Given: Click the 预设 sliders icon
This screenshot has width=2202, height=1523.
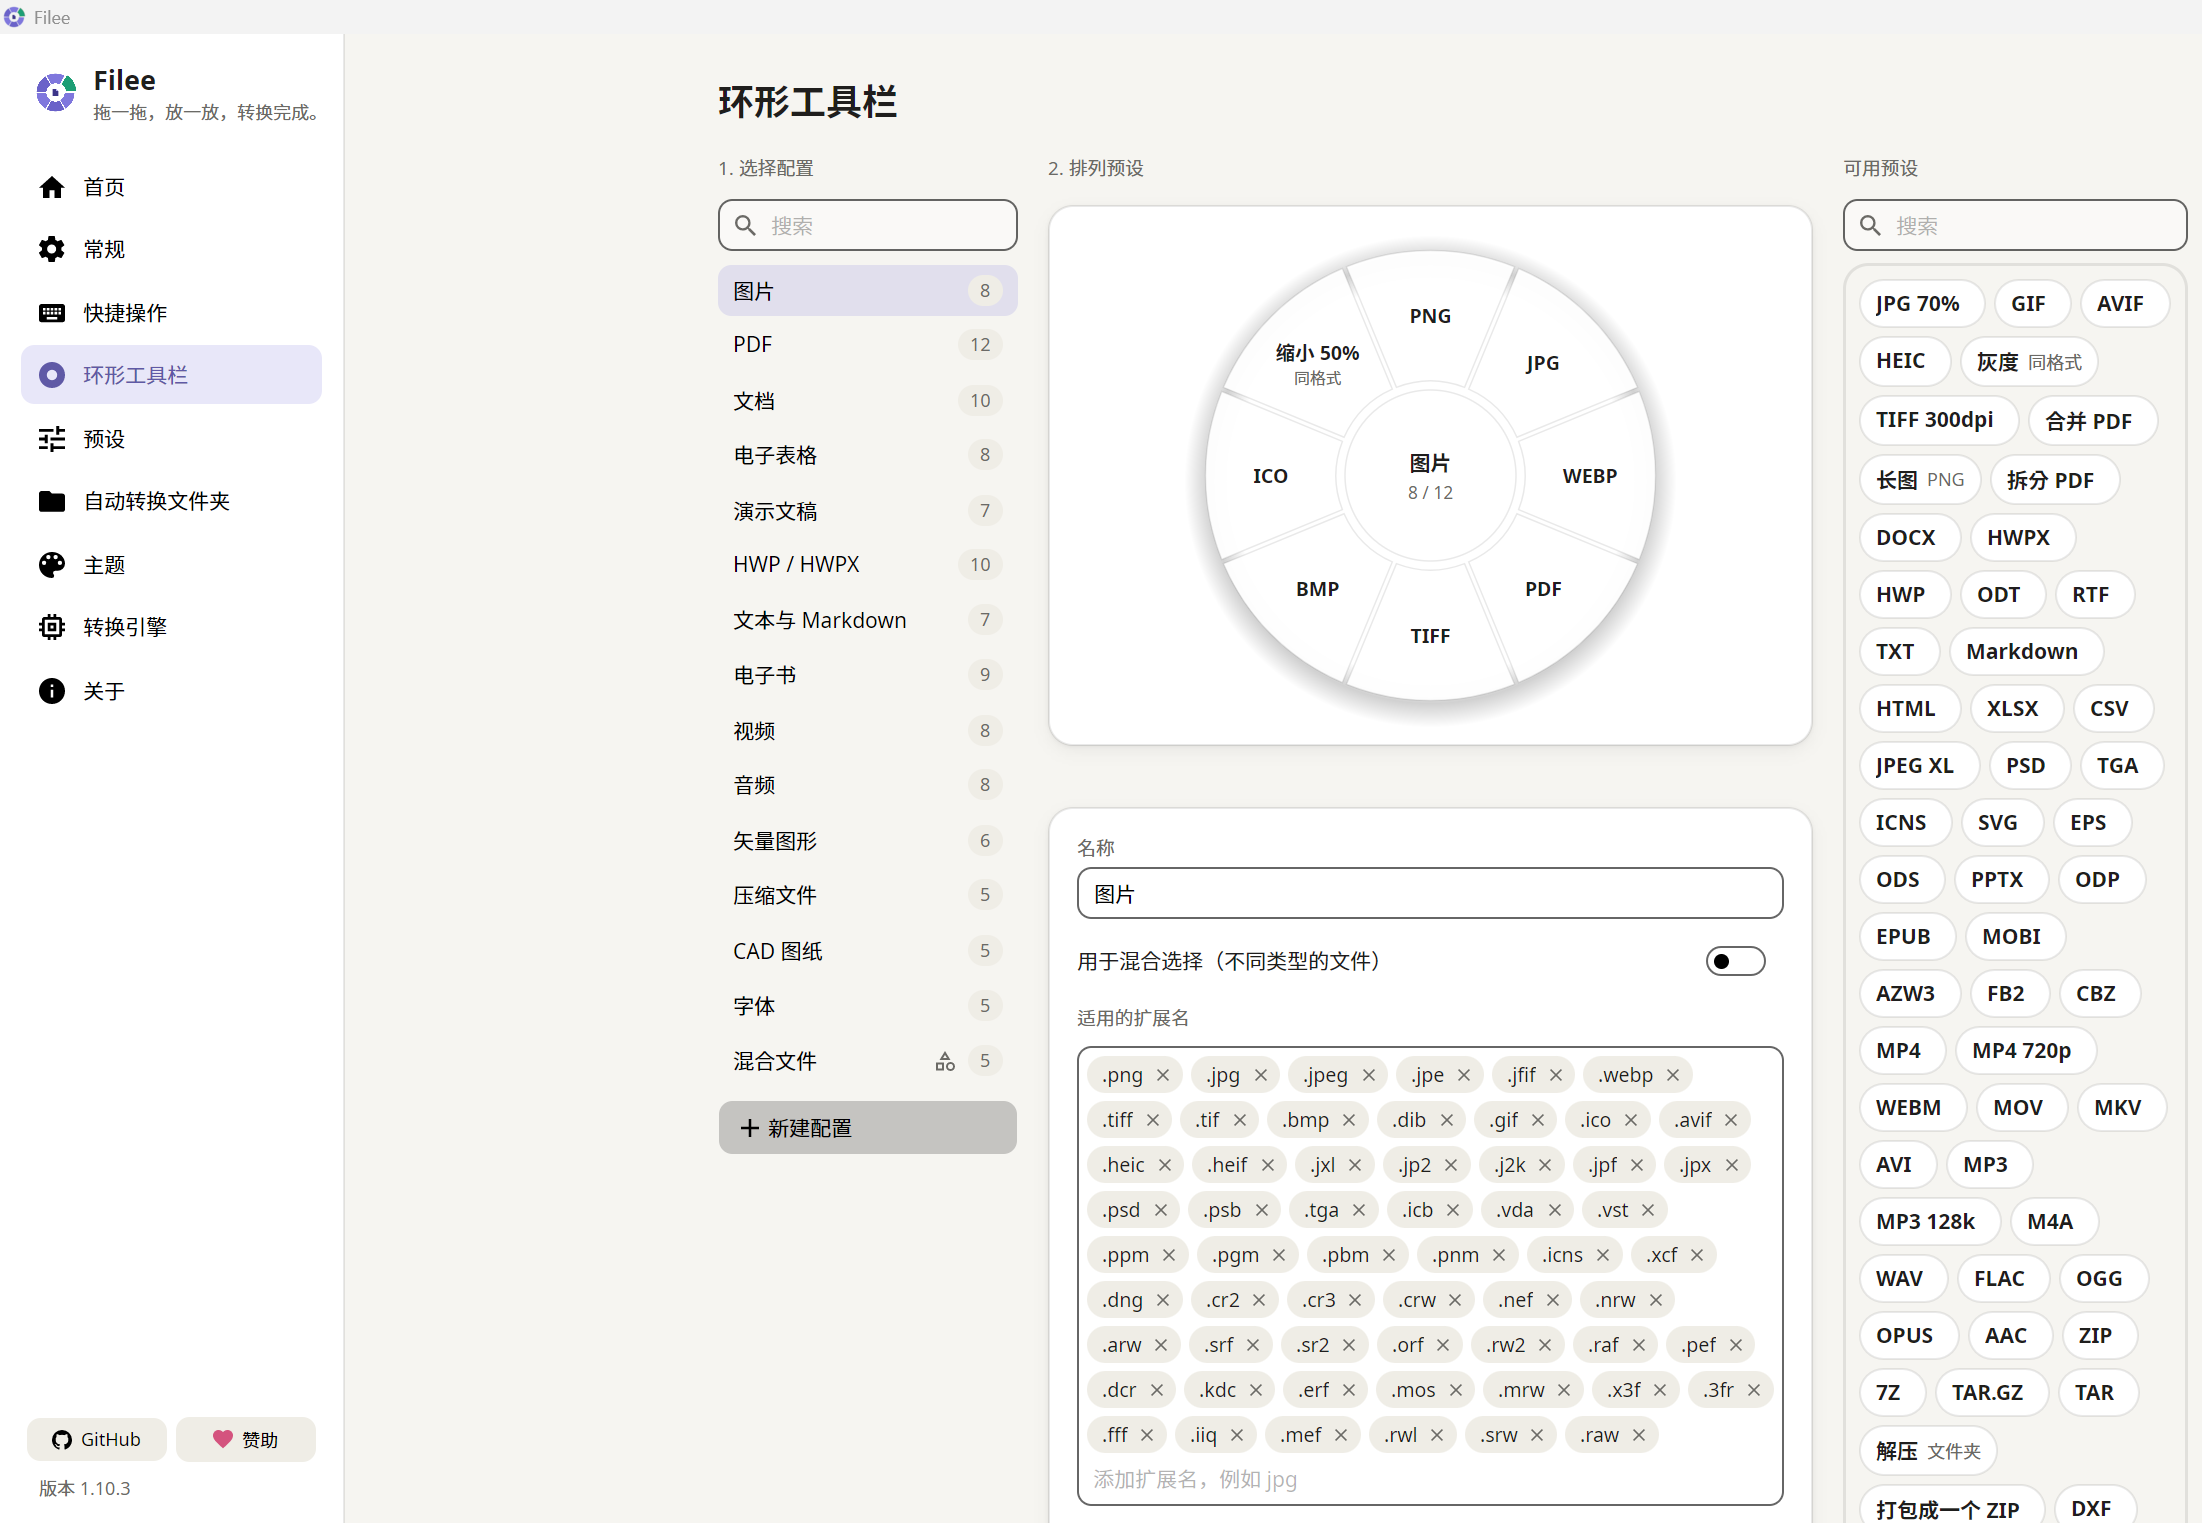Looking at the screenshot, I should 52,439.
